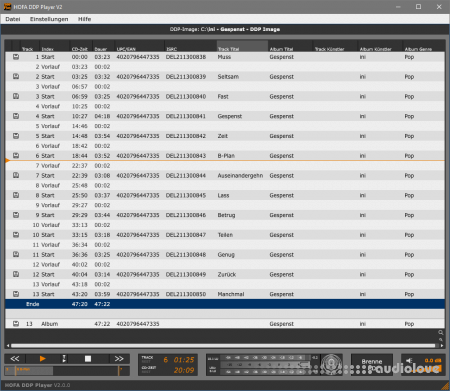Viewport: 450px width, 391px height.
Task: Click the Album row total time 47:22
Action: [102, 324]
